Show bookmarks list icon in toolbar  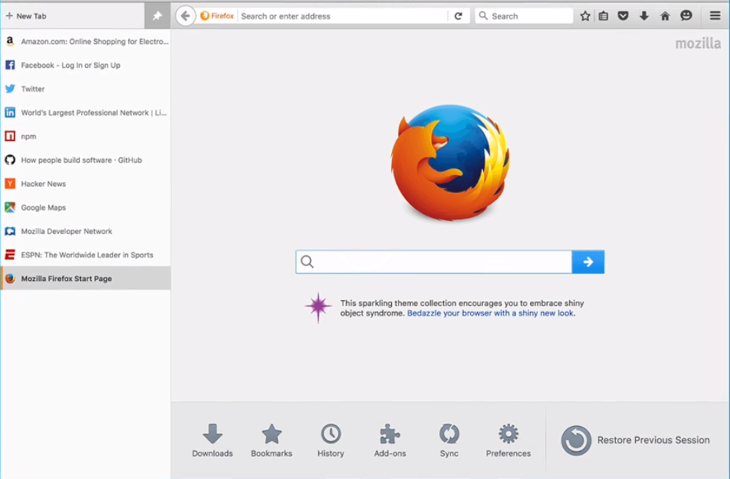pos(603,16)
